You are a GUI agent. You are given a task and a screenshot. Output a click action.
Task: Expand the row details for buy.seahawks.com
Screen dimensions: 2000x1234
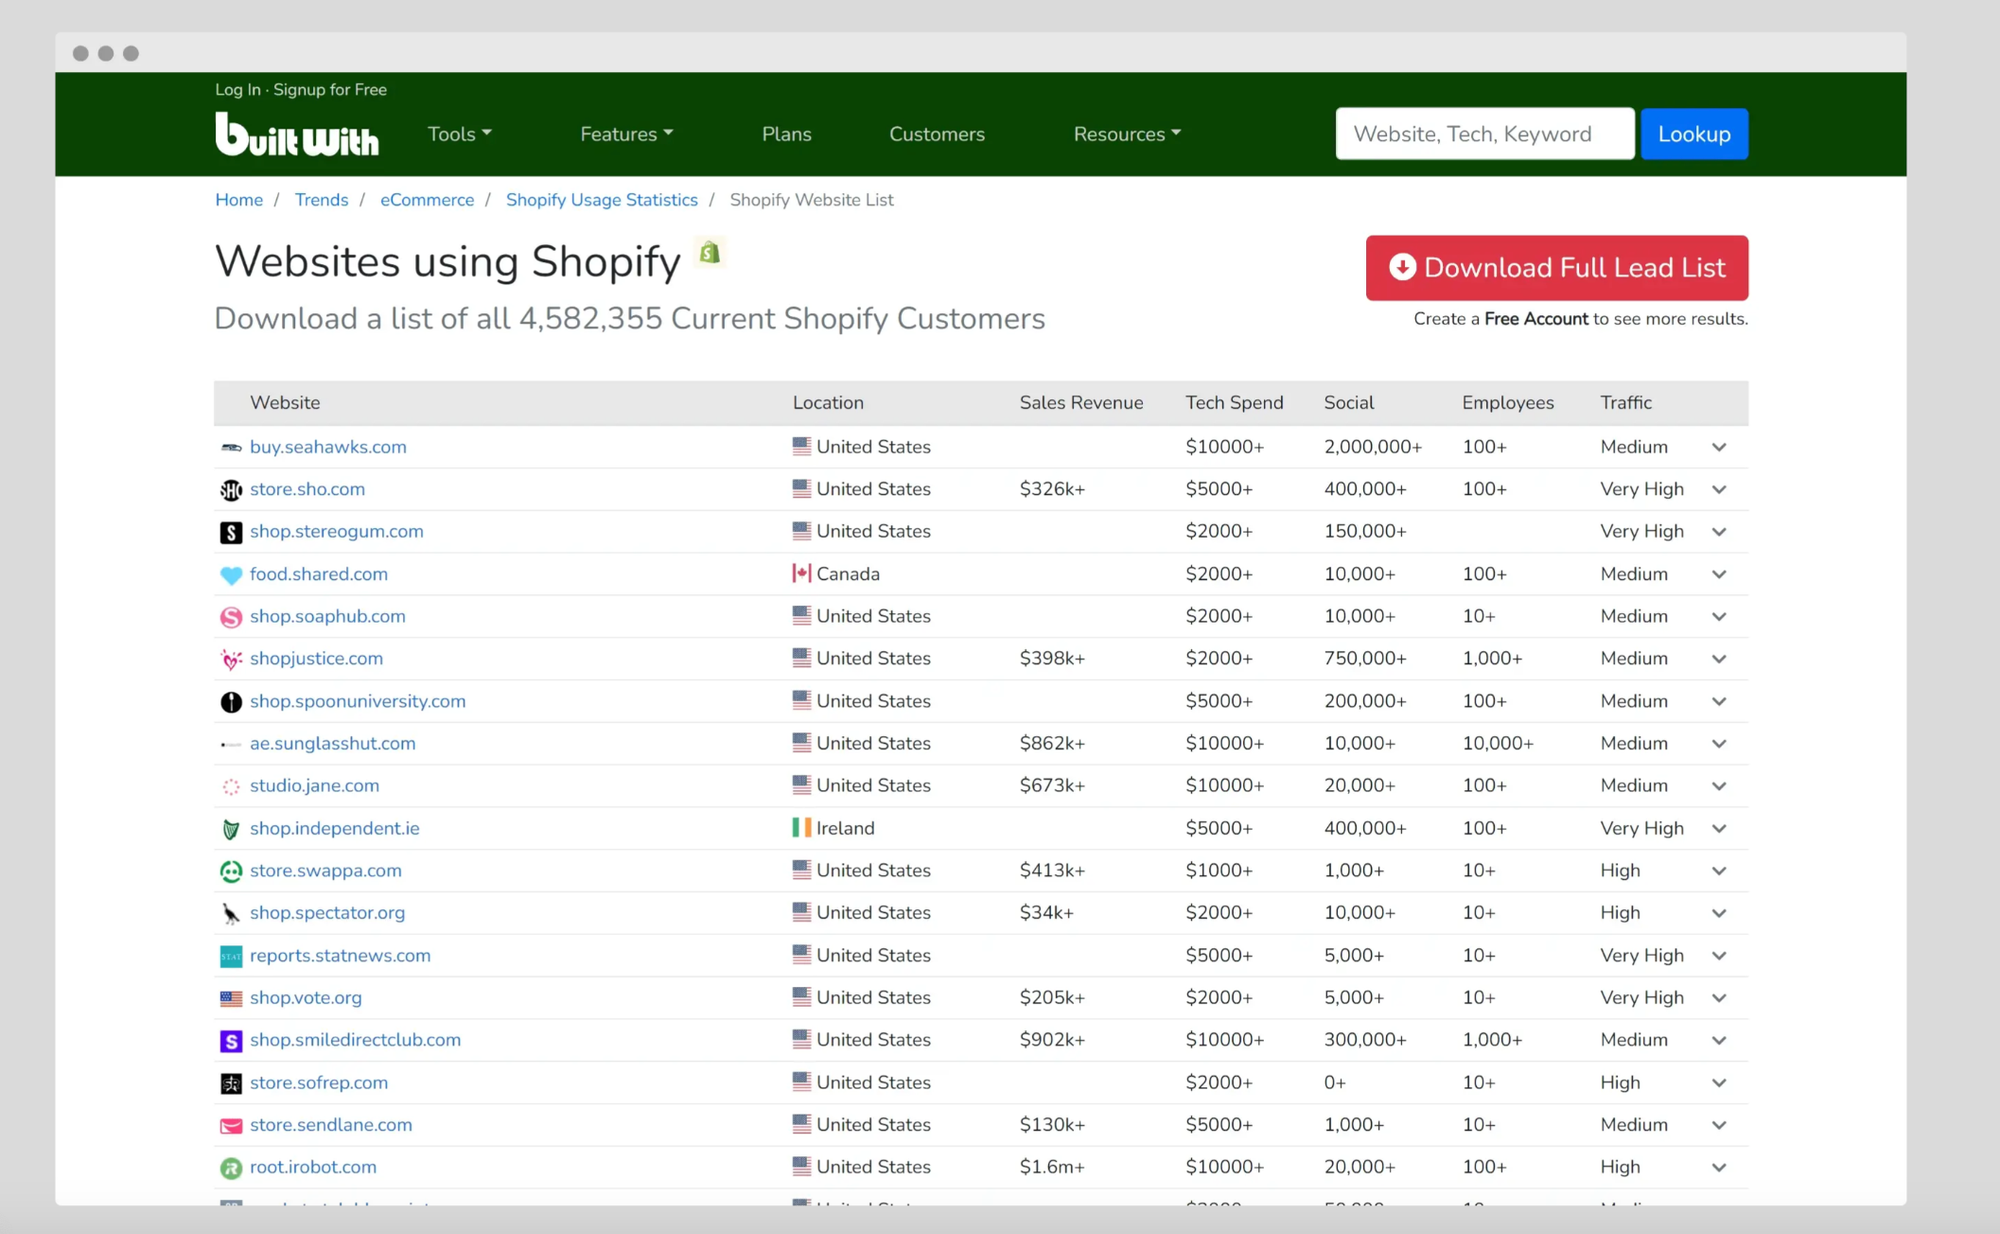pyautogui.click(x=1719, y=447)
